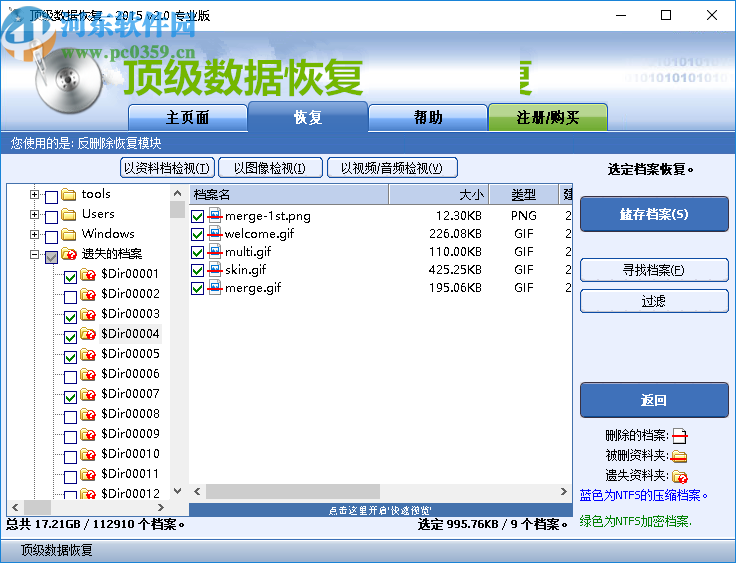Click the $Dir00008 lost folder icon
The width and height of the screenshot is (736, 563).
(88, 414)
